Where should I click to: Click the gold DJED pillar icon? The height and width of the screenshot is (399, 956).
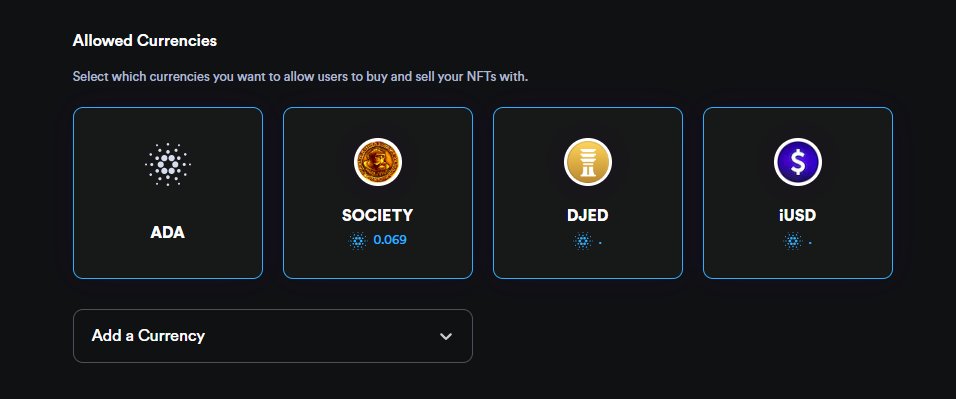588,162
